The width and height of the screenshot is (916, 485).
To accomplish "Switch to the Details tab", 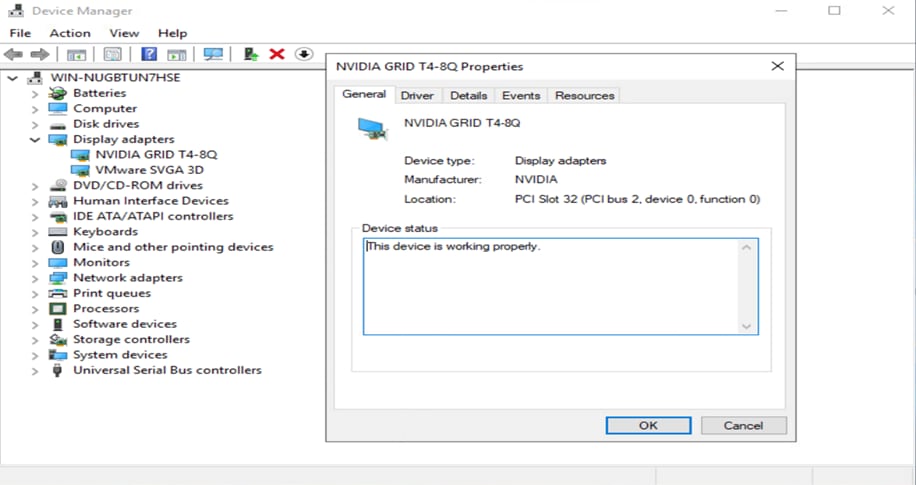I will [469, 95].
